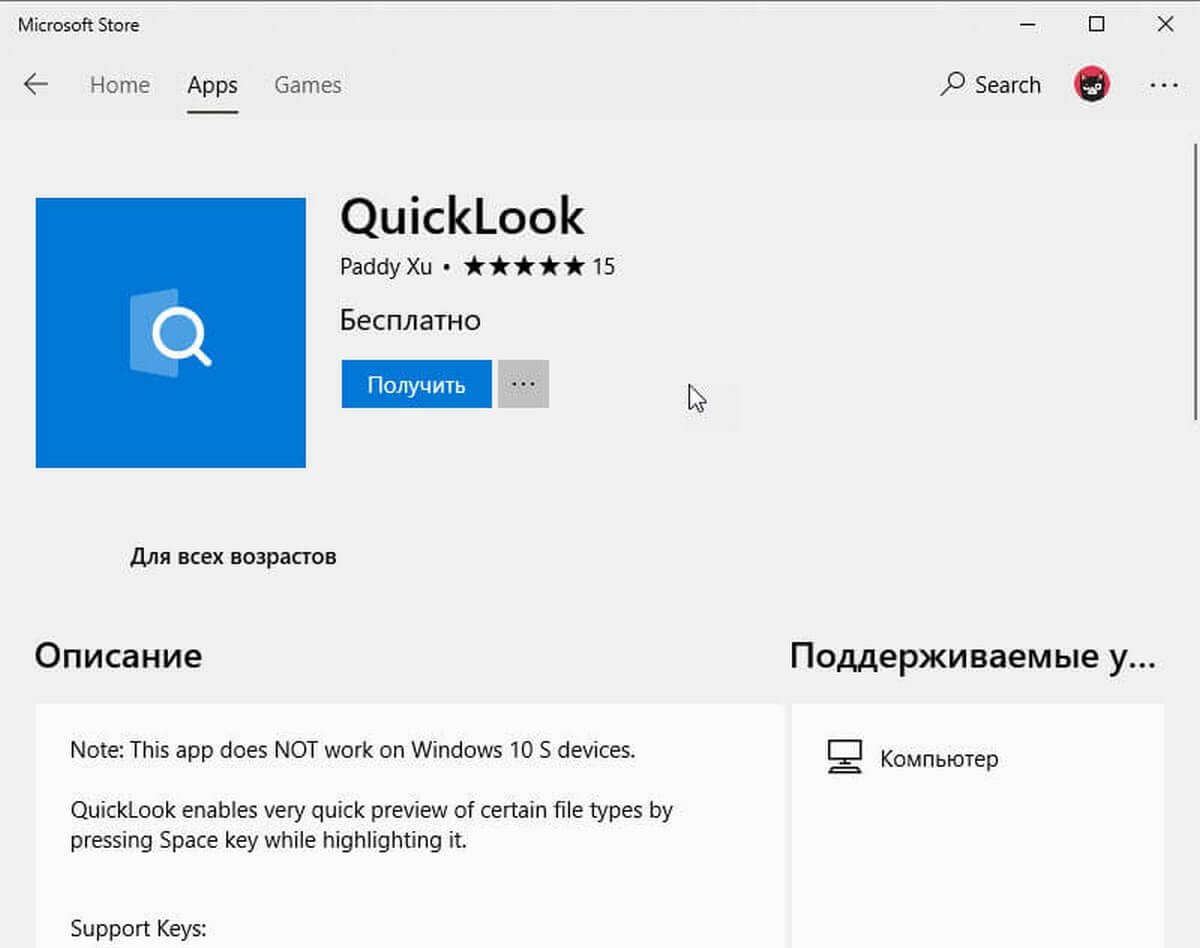Click the Поддерживаемые heading
Viewport: 1200px width, 948px height.
click(973, 657)
